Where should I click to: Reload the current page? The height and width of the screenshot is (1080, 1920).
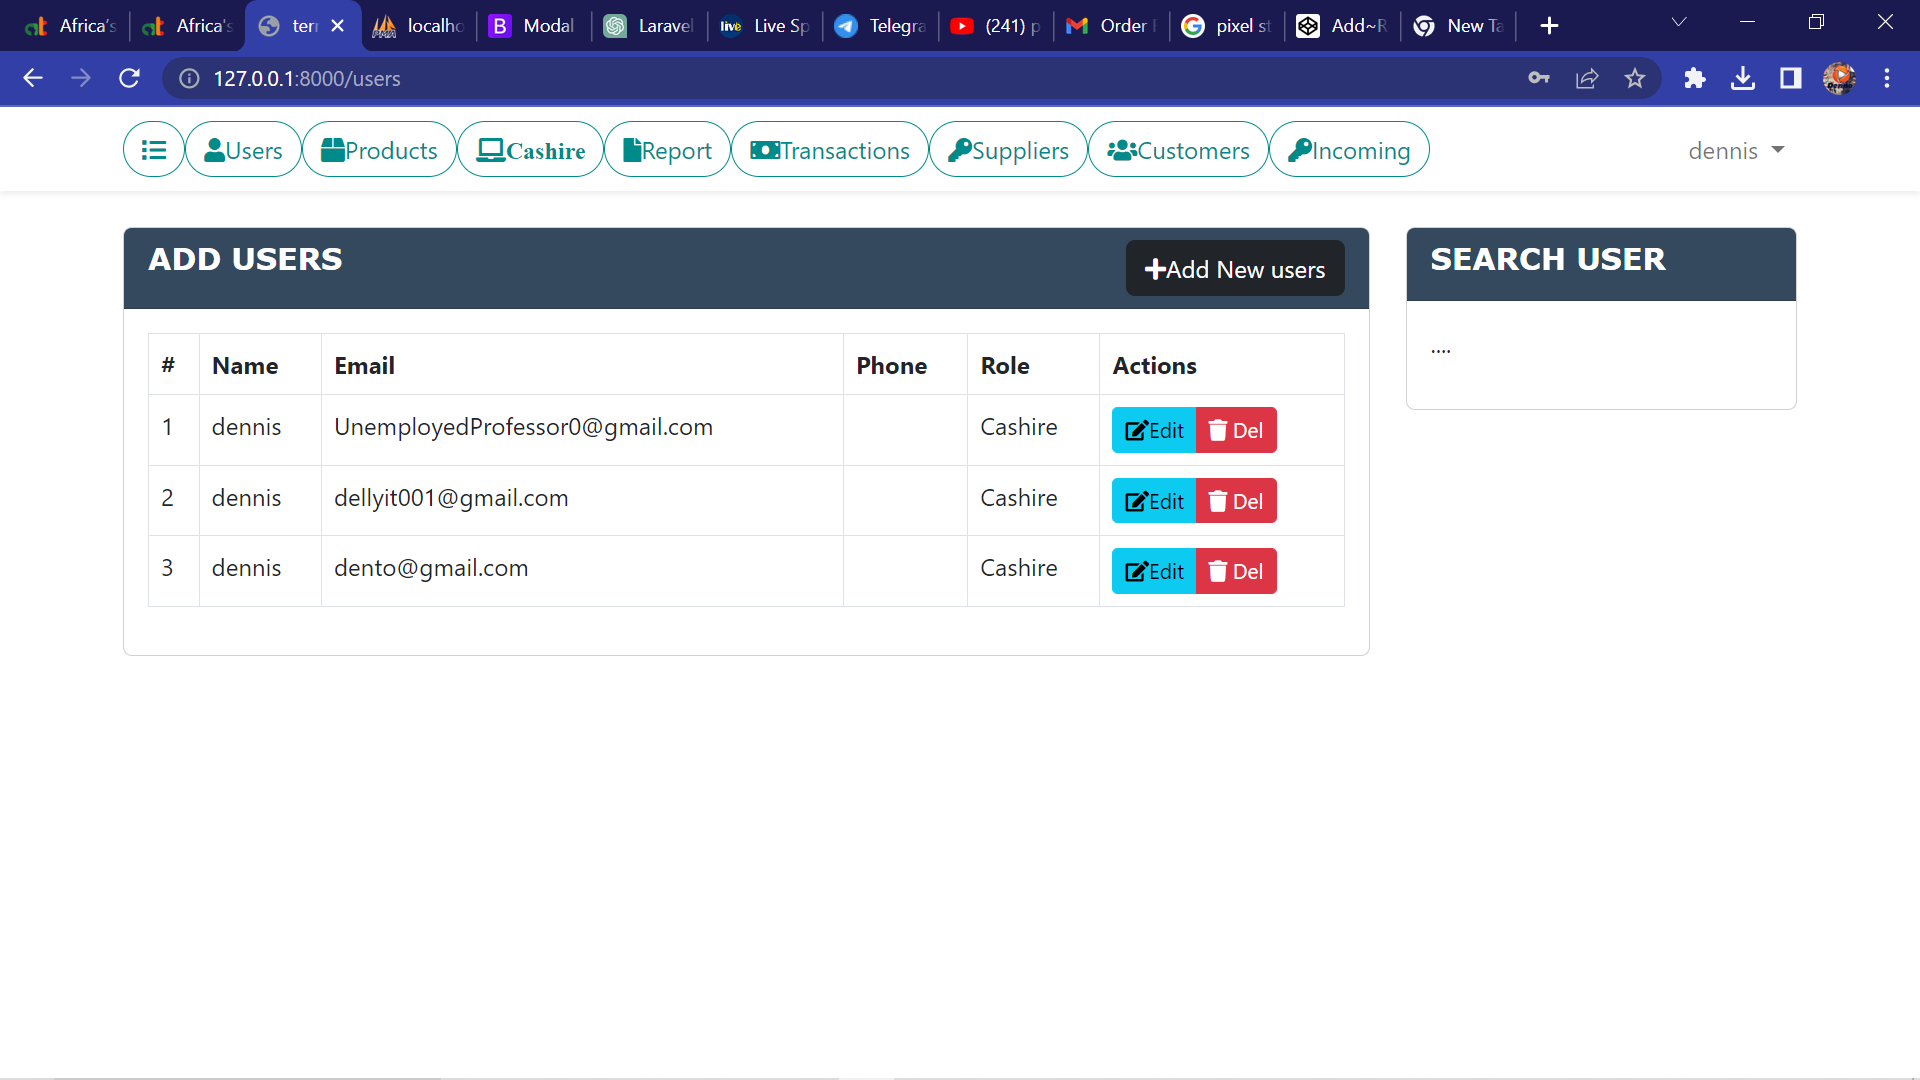(129, 78)
